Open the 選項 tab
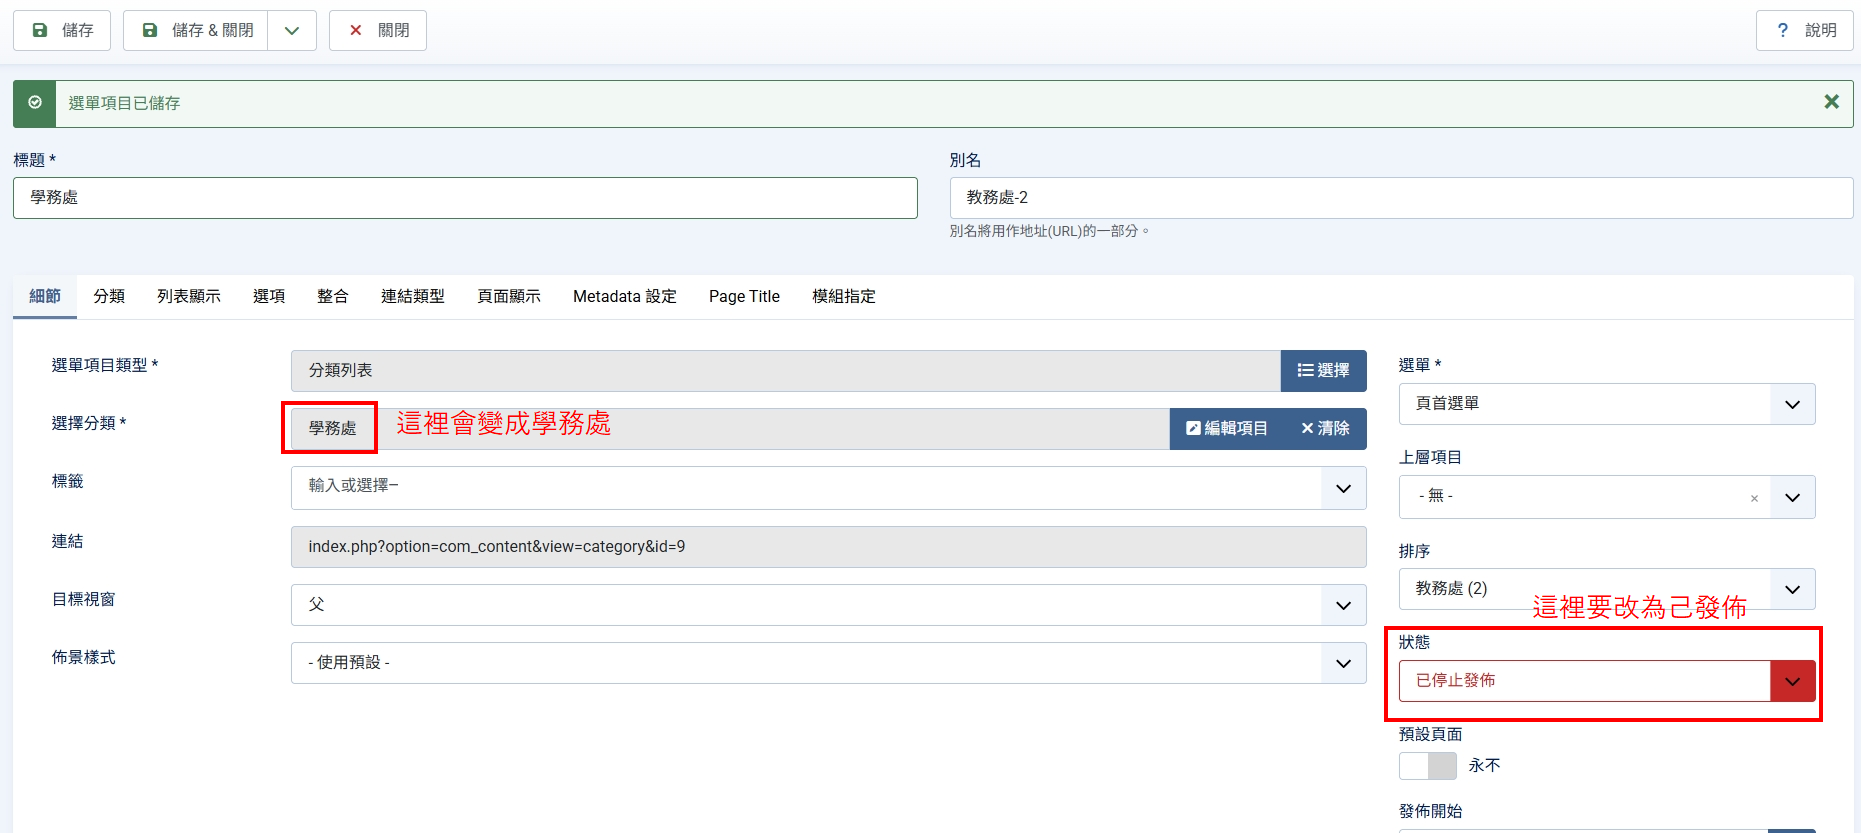This screenshot has height=833, width=1861. [x=269, y=296]
